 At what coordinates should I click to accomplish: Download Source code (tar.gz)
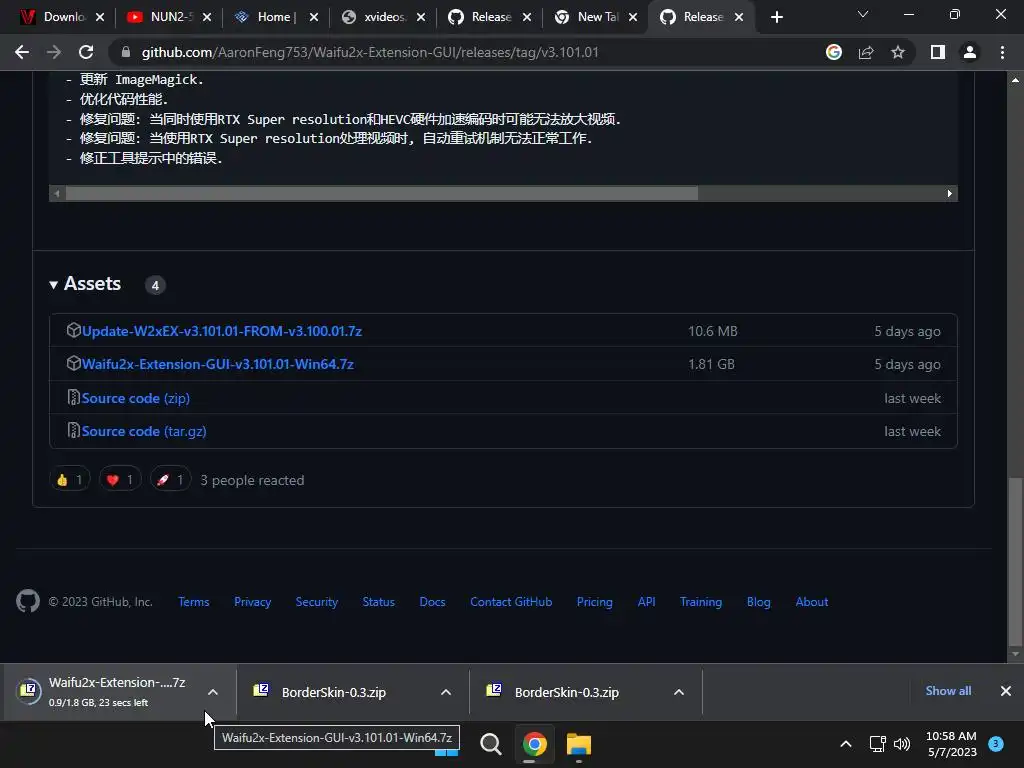pyautogui.click(x=144, y=432)
